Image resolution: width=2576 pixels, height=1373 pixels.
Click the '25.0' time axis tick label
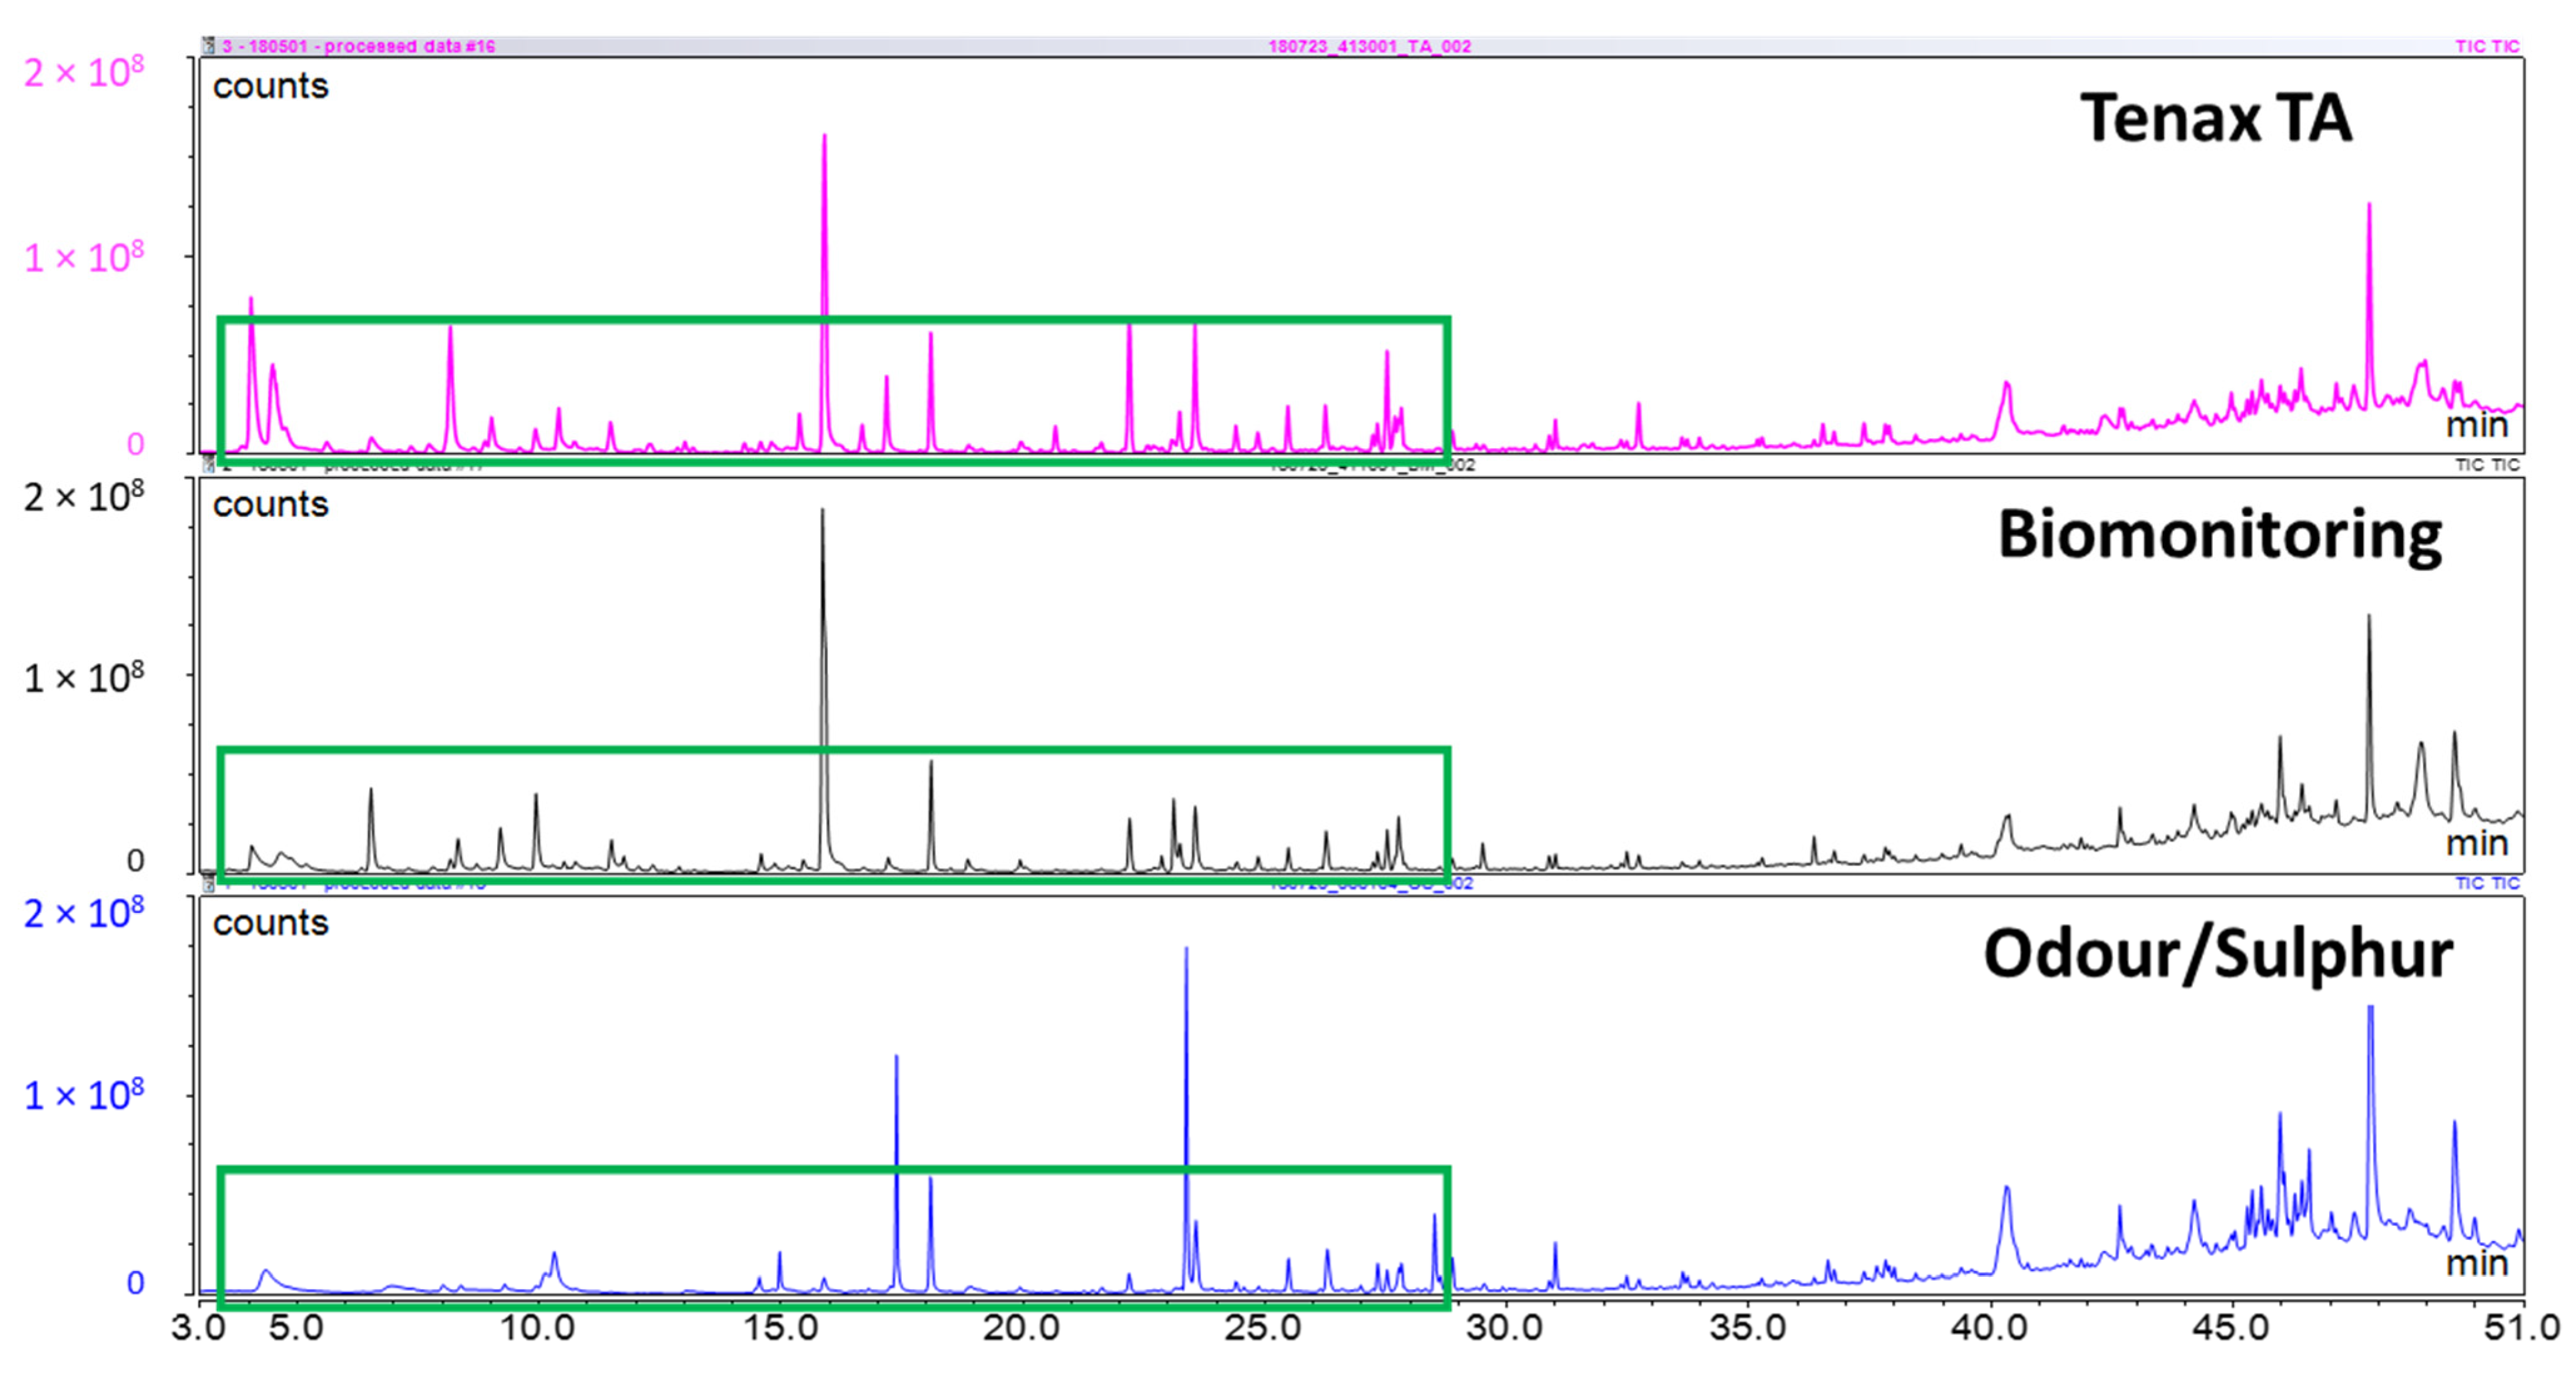1264,1329
